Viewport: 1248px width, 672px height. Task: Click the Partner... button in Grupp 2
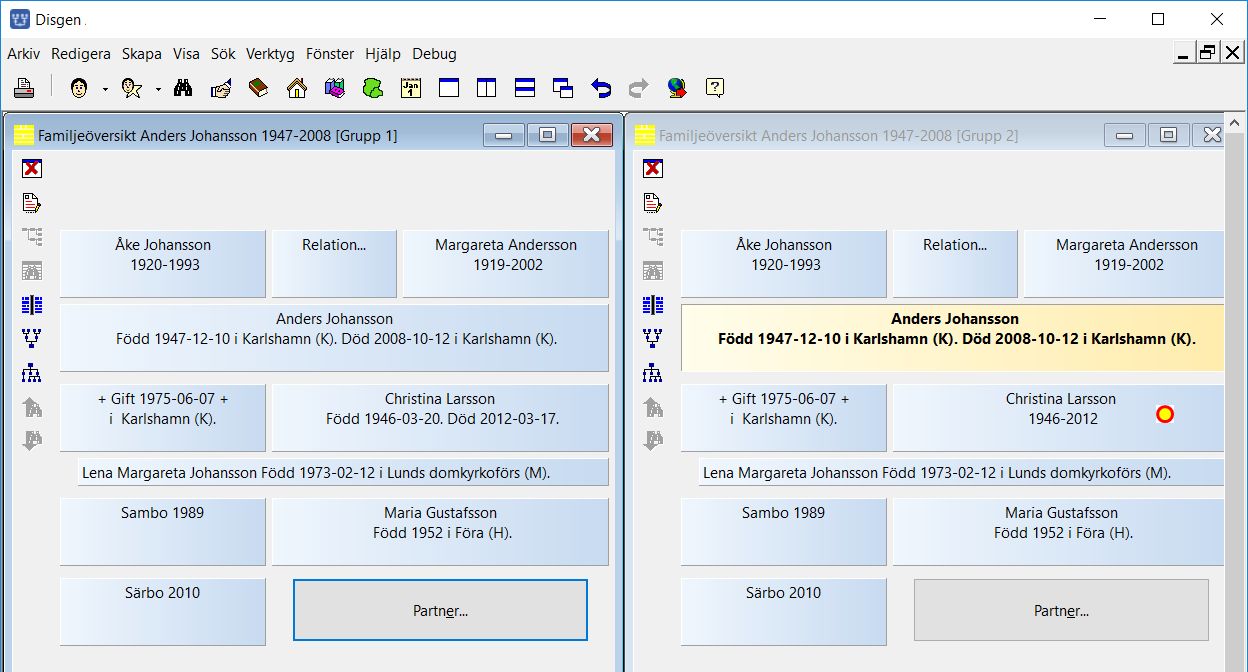(1061, 610)
